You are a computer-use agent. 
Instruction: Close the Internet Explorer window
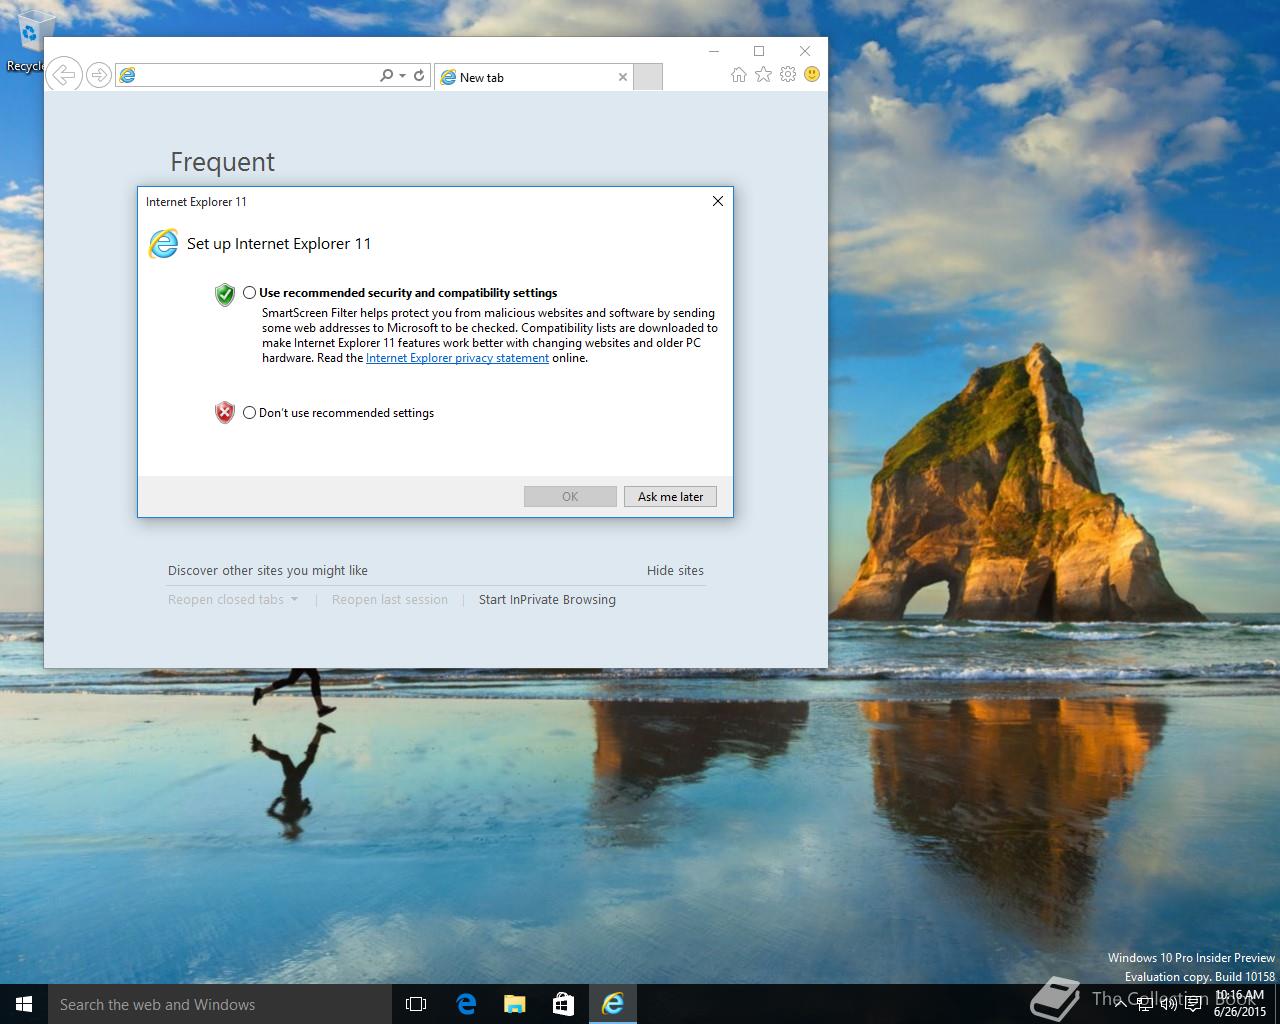tap(805, 51)
